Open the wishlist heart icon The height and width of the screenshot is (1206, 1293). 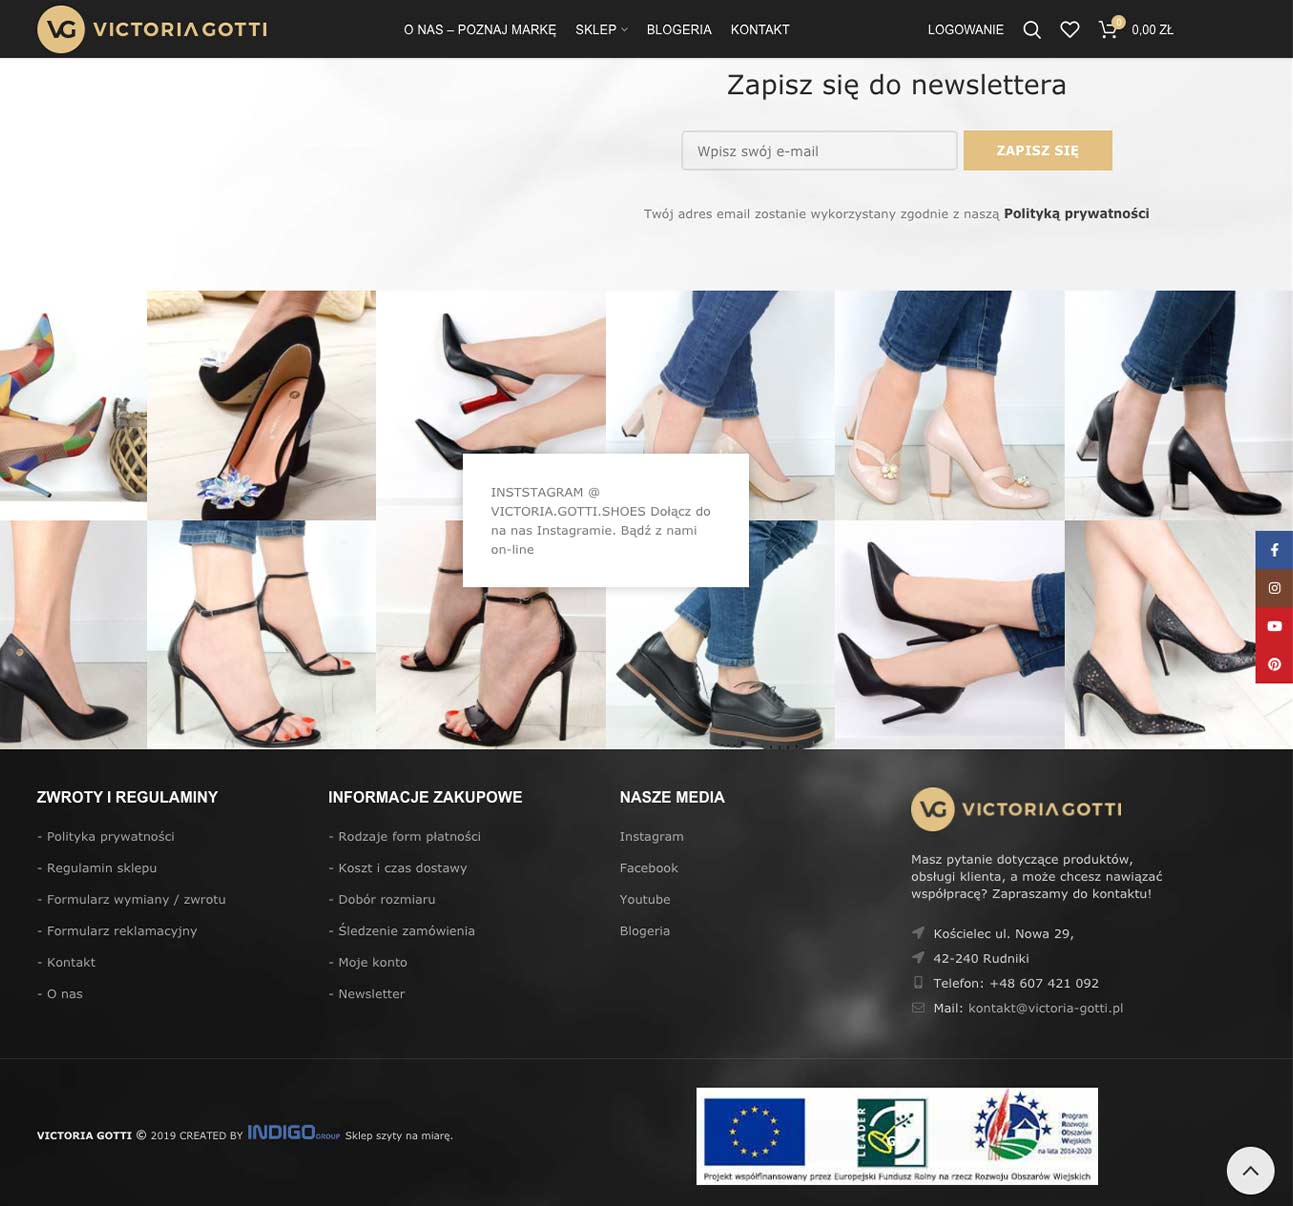(1069, 30)
